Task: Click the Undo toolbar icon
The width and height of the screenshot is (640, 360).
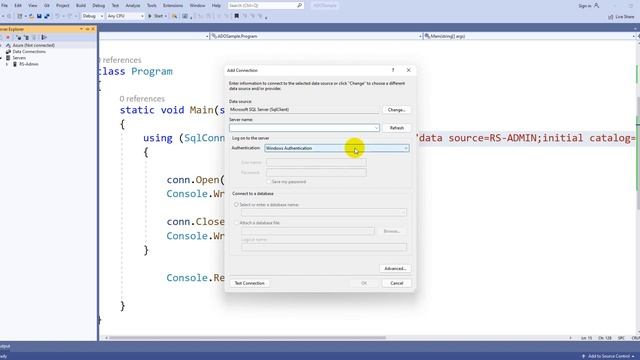Action: pos(58,16)
